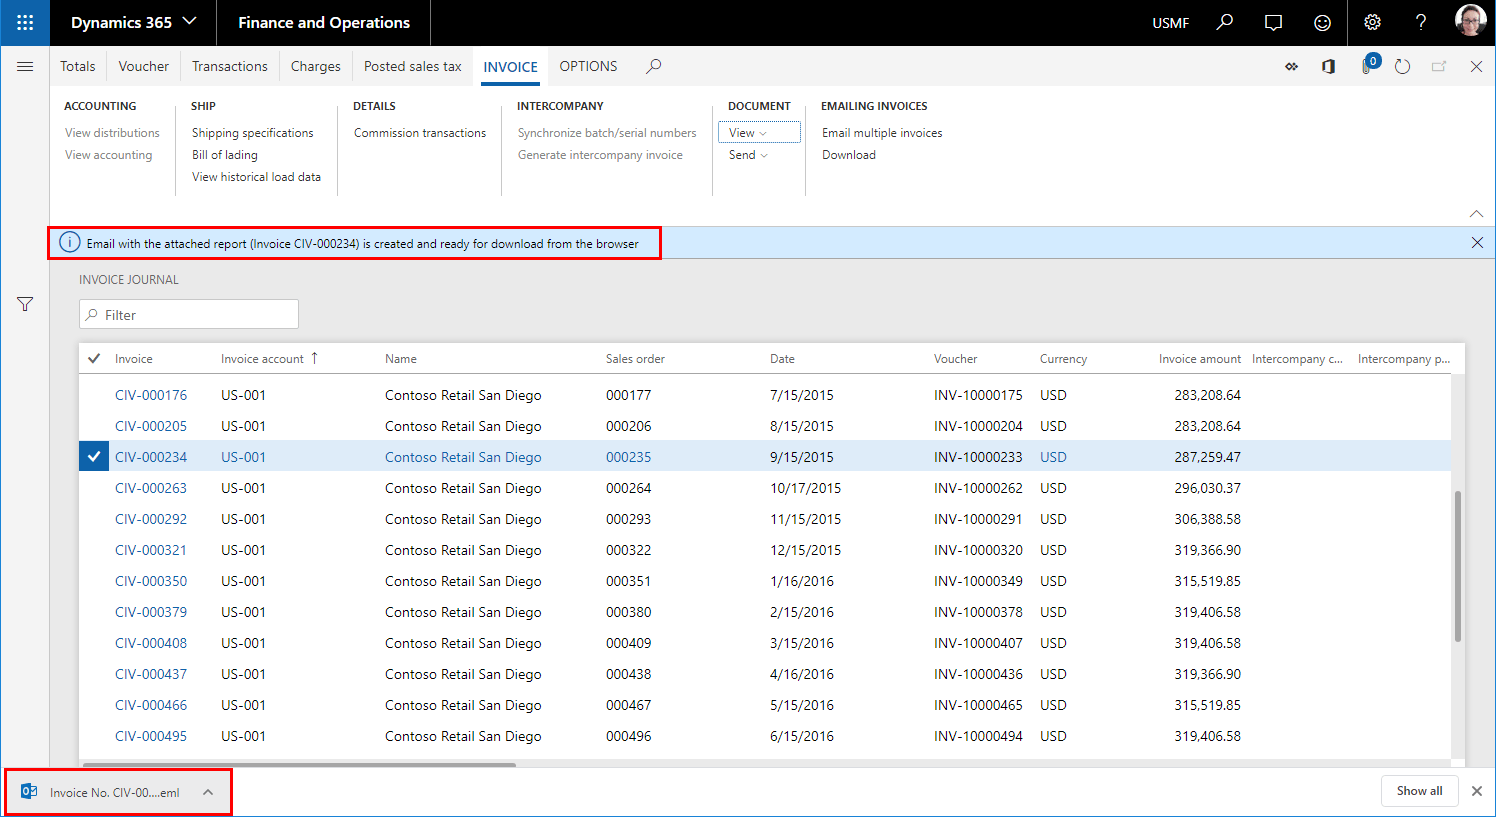This screenshot has width=1496, height=817.
Task: Switch to the Voucher tab
Action: click(144, 66)
